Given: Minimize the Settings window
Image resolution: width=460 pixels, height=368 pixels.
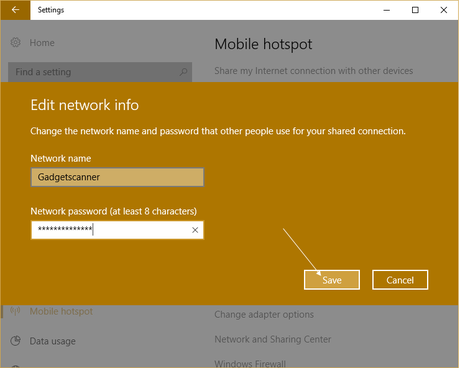Looking at the screenshot, I should tap(387, 10).
